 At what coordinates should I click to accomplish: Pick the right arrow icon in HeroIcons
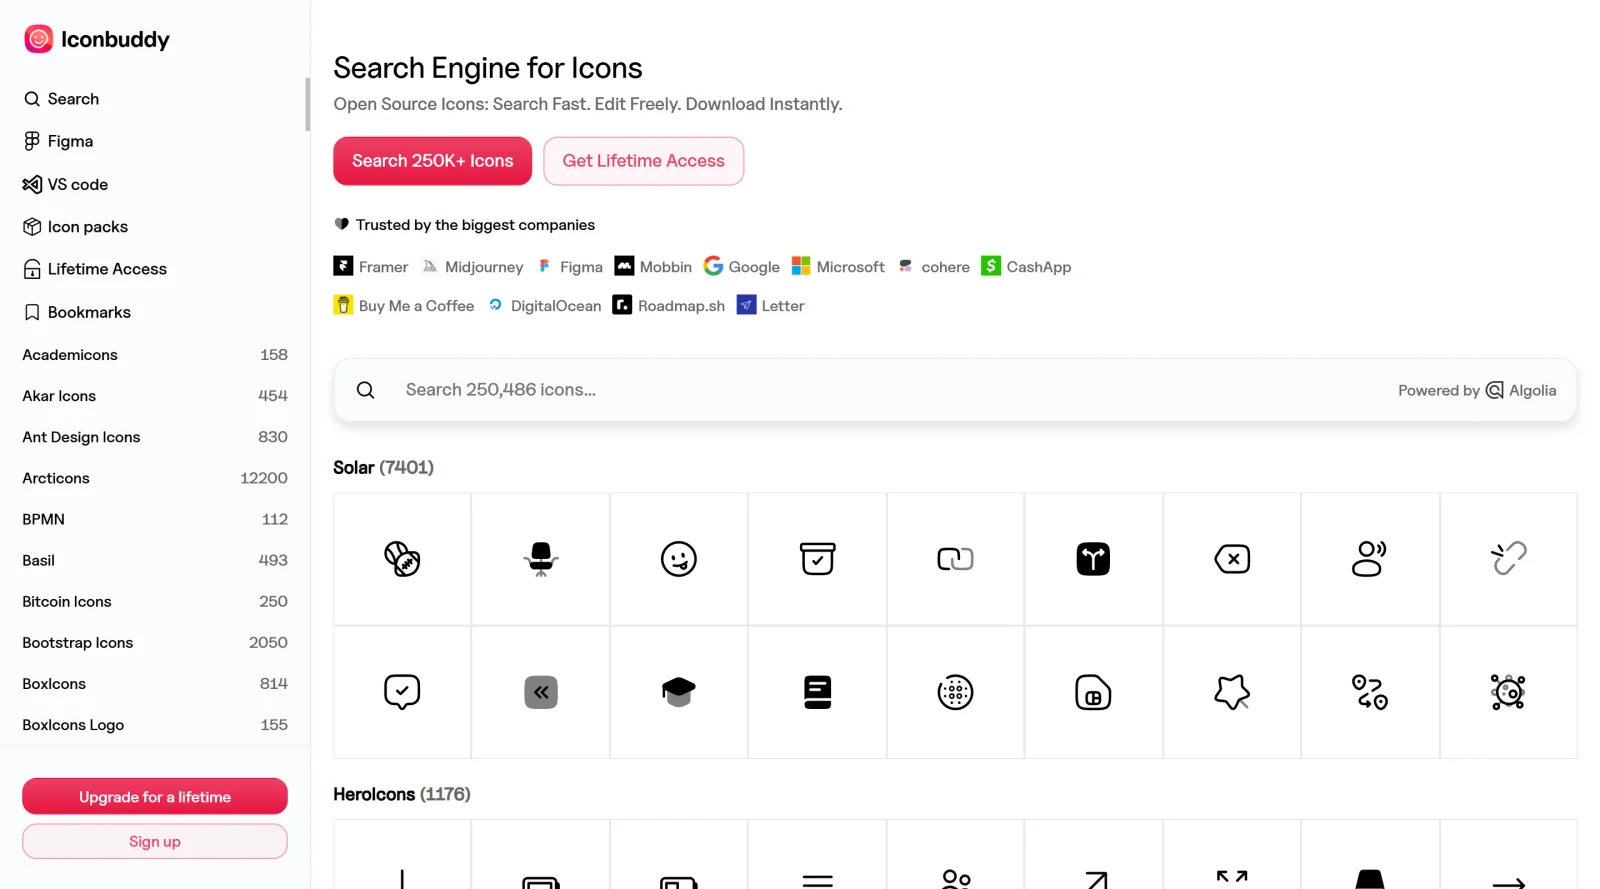tap(1508, 883)
